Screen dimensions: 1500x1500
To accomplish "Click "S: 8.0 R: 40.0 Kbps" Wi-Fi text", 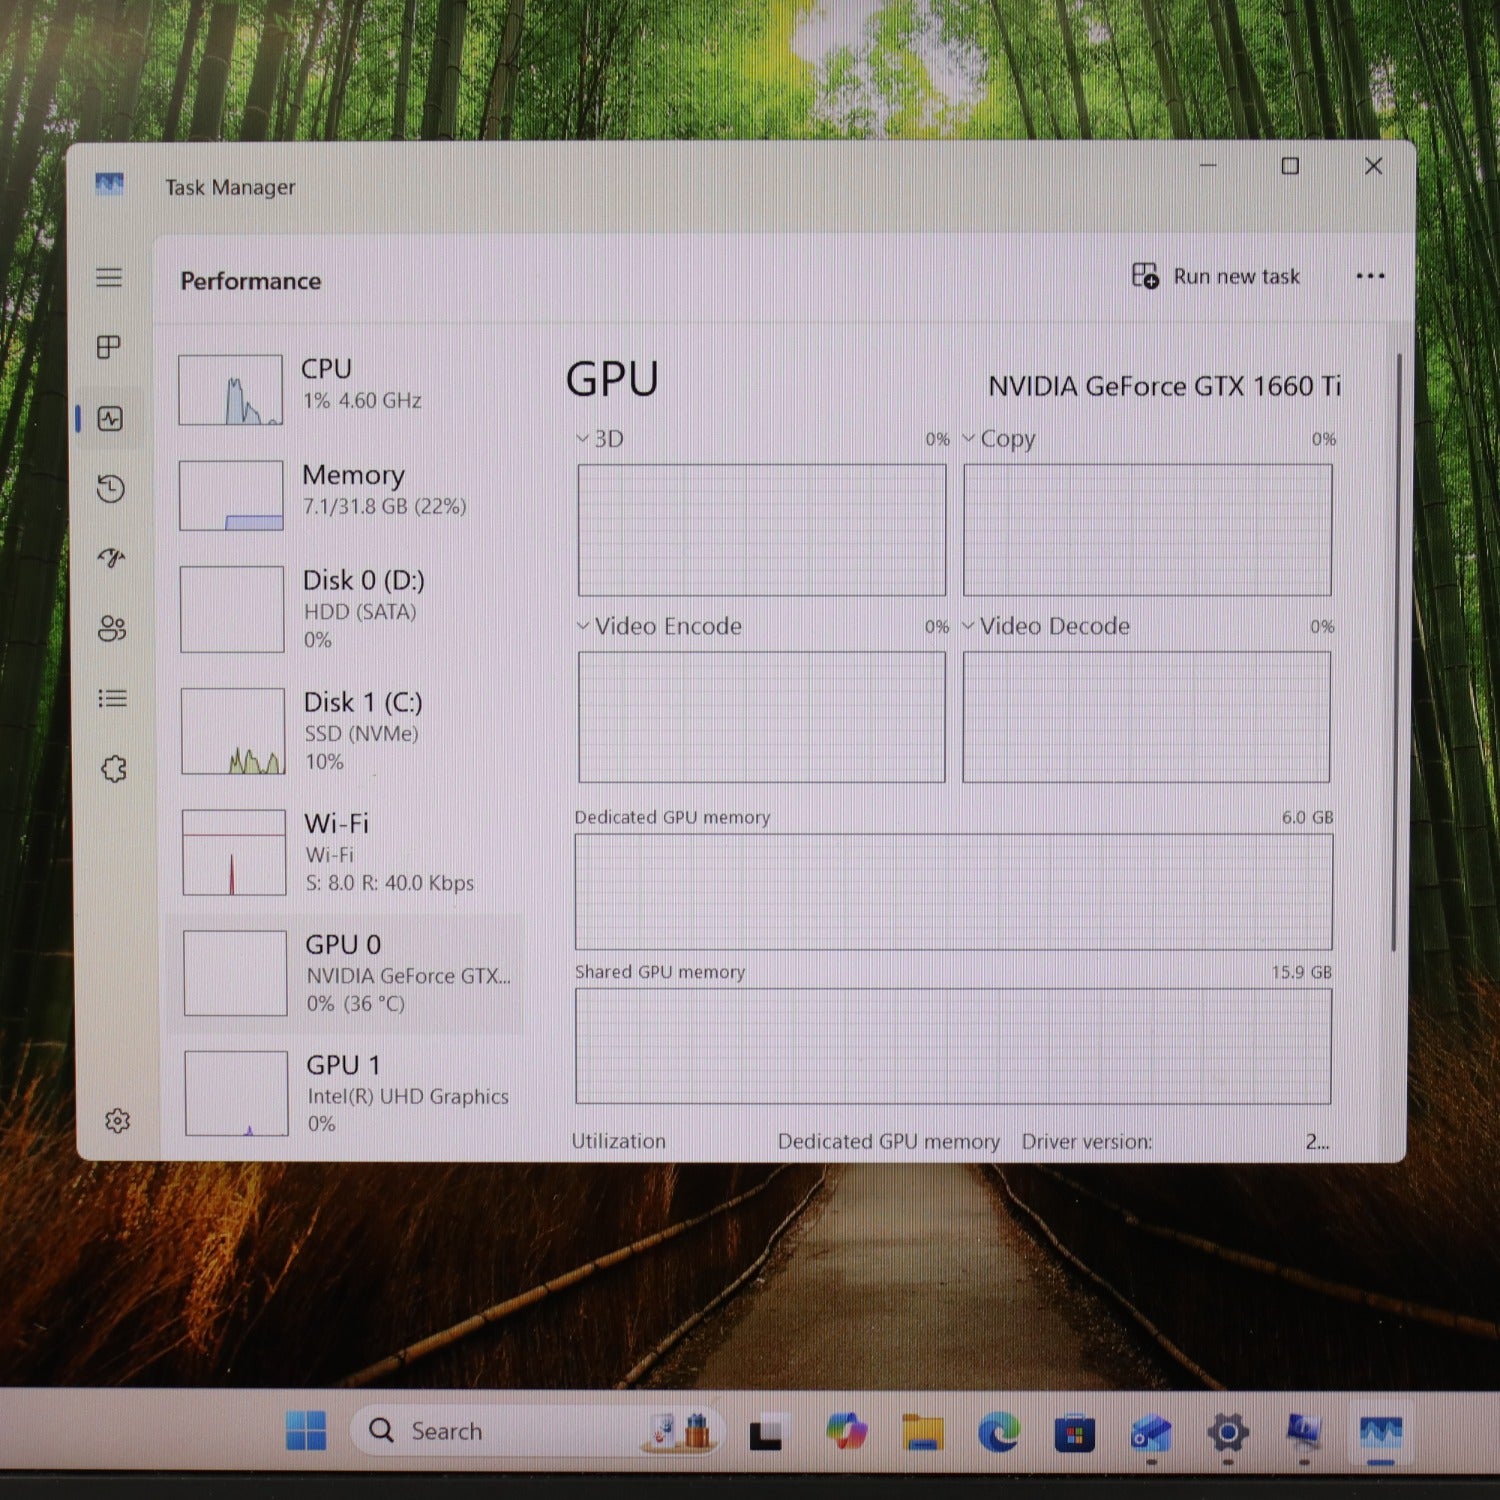I will [389, 883].
